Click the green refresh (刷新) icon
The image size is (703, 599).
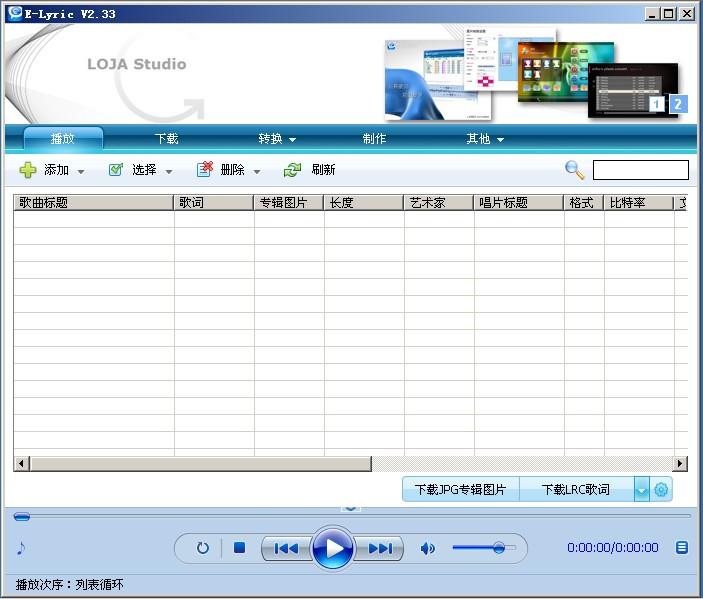click(292, 170)
